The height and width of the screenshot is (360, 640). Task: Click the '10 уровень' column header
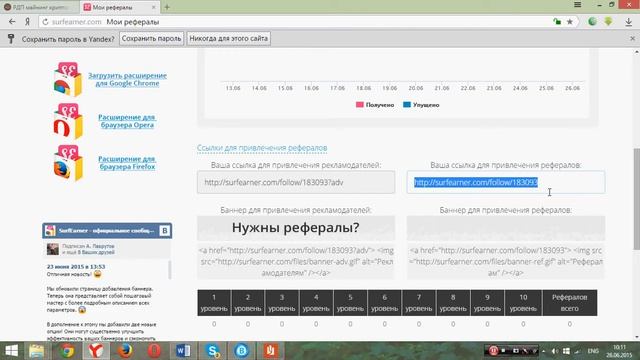pyautogui.click(x=523, y=303)
